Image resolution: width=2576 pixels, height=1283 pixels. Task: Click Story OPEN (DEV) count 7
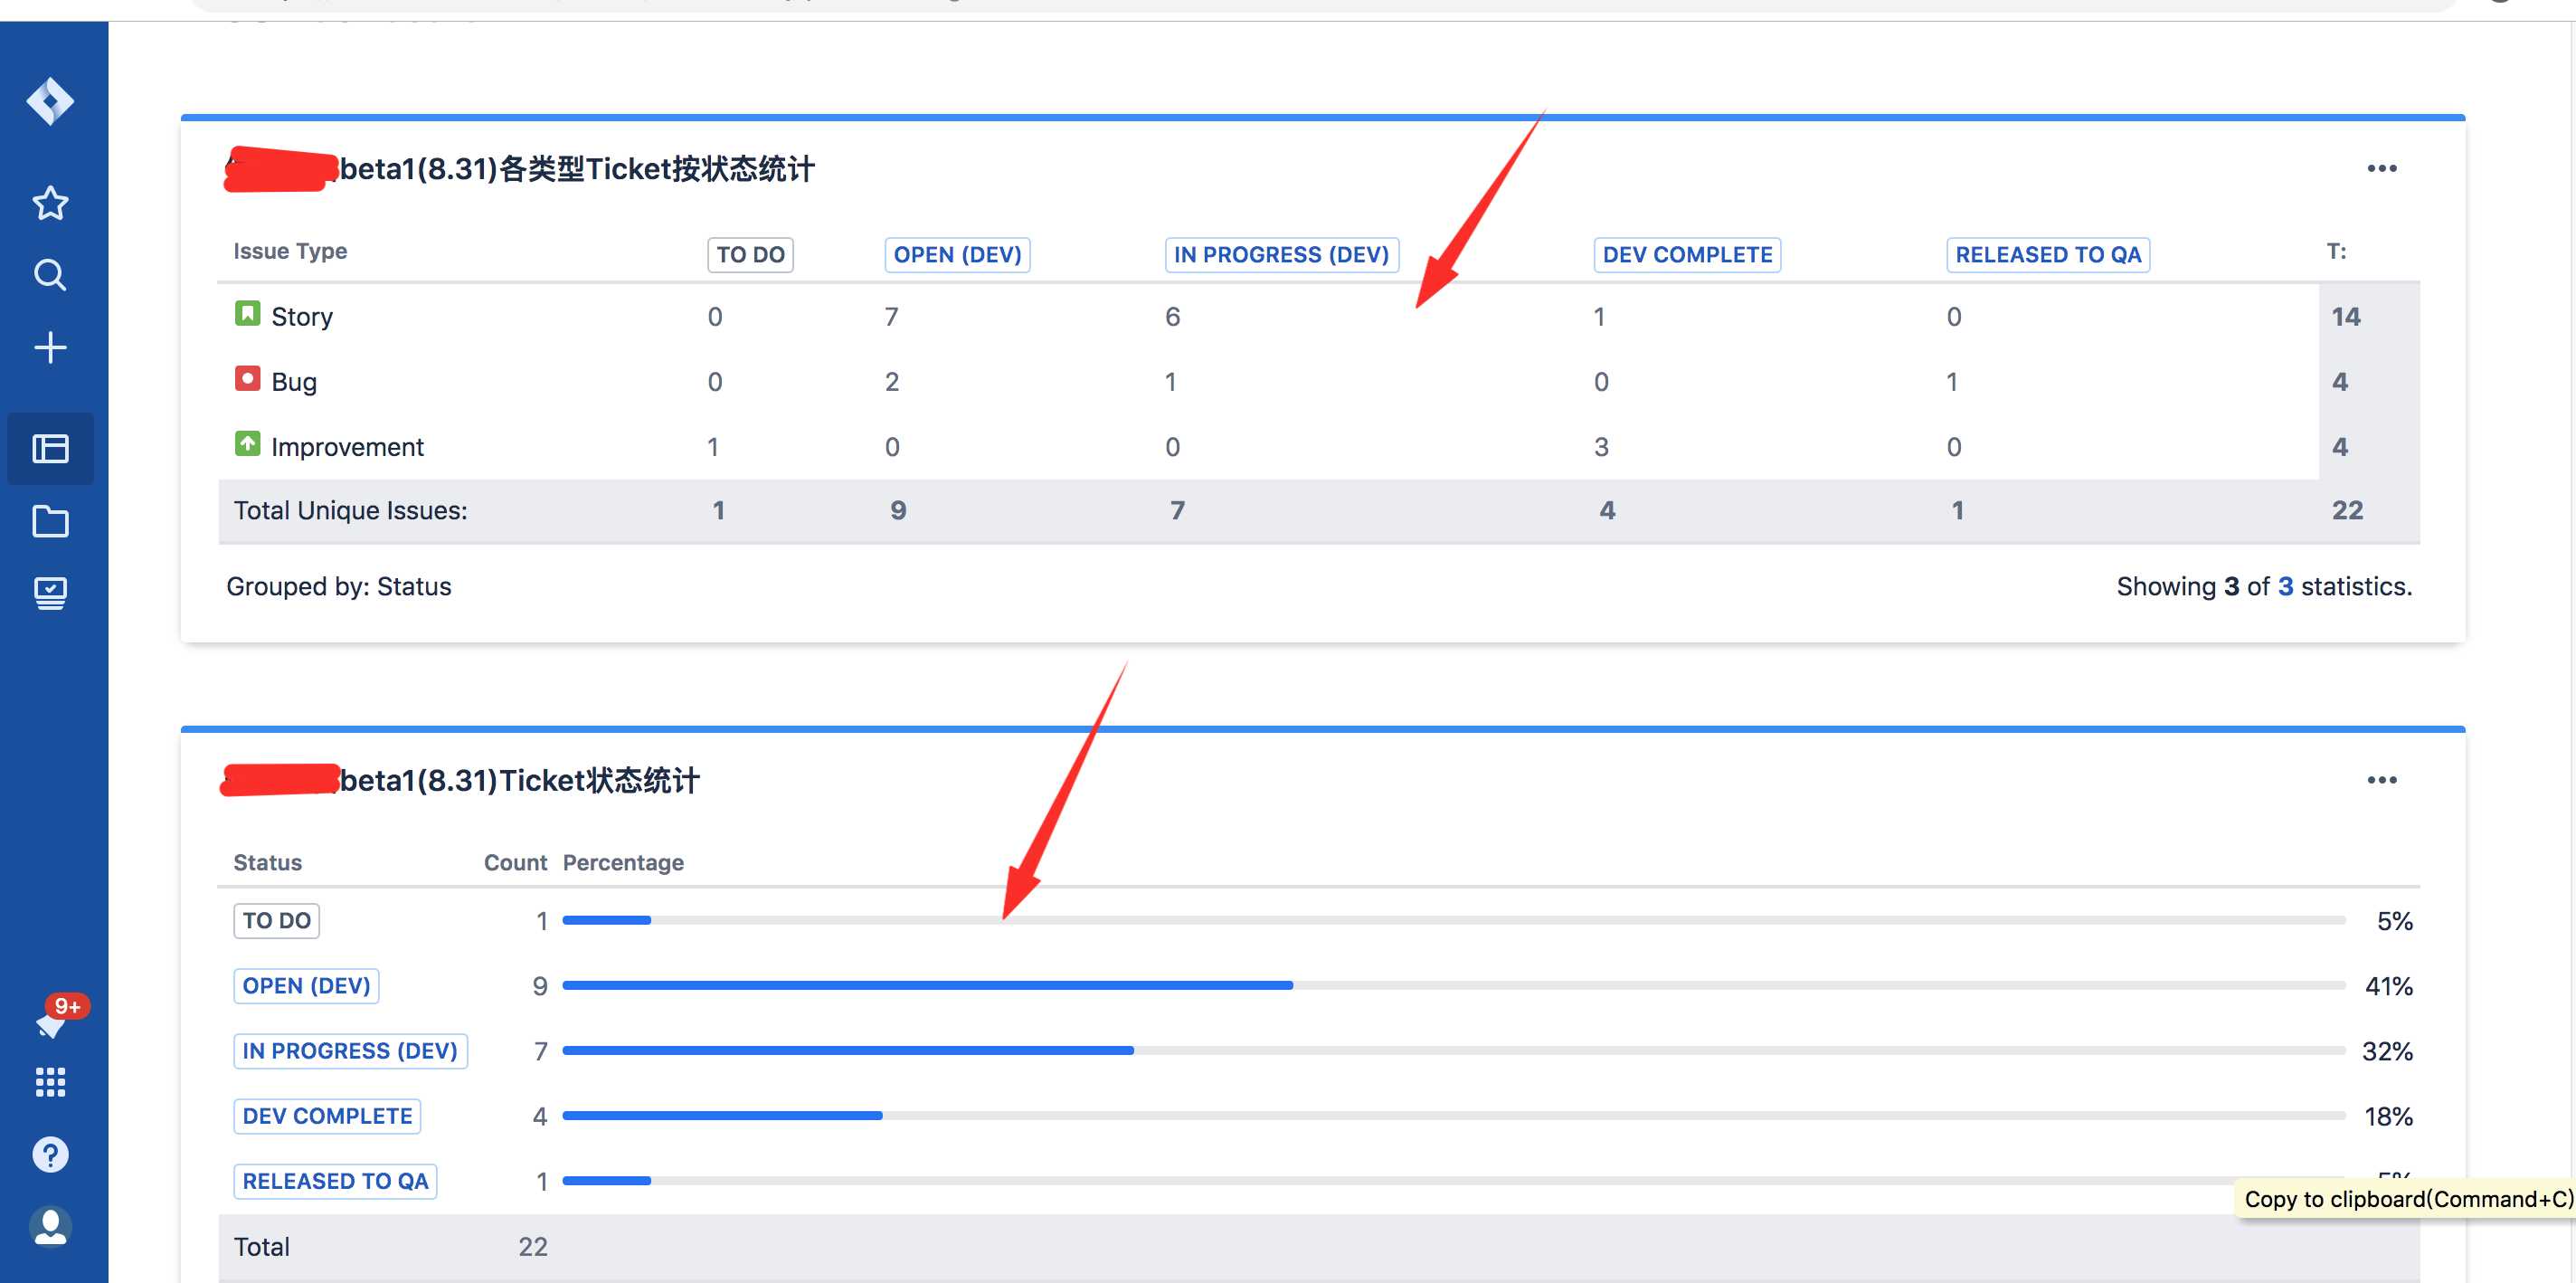coord(891,317)
